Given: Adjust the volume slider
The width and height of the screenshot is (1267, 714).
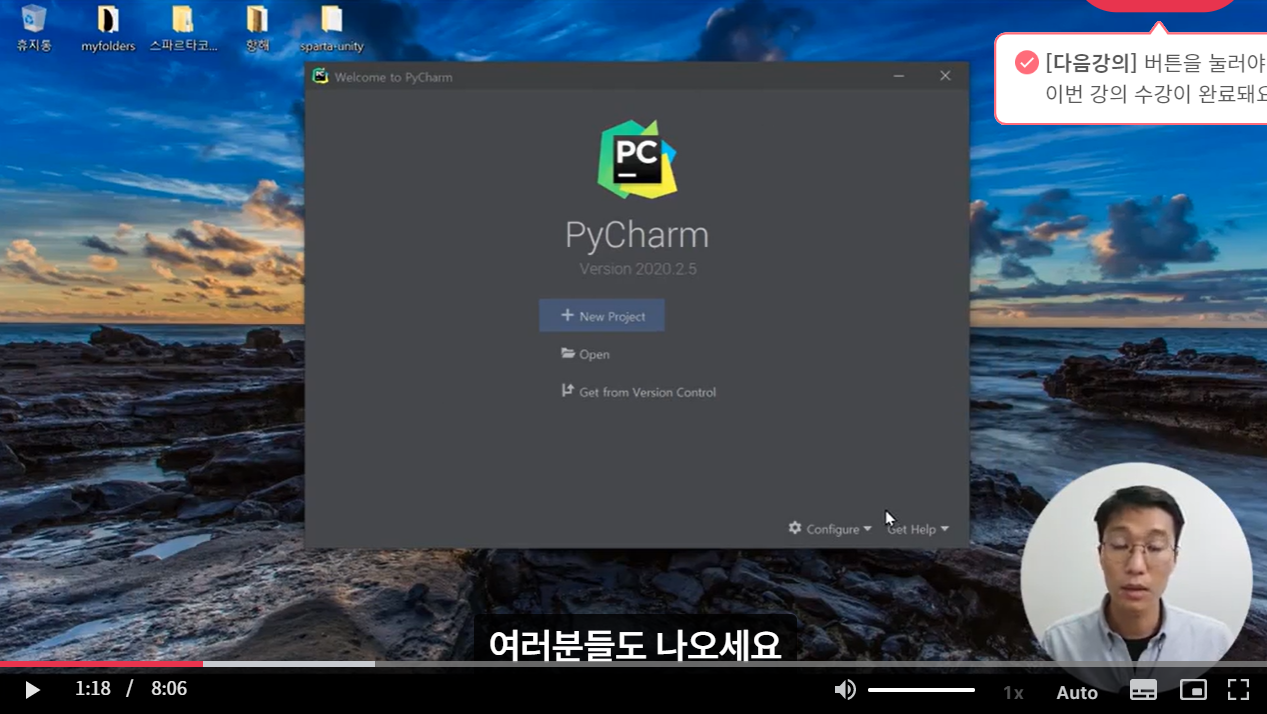Looking at the screenshot, I should point(921,690).
